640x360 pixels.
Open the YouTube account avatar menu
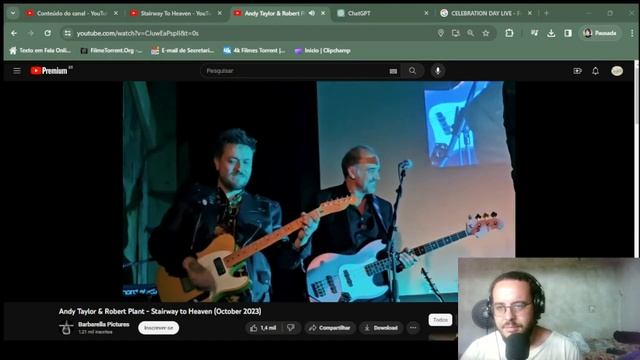(x=617, y=71)
